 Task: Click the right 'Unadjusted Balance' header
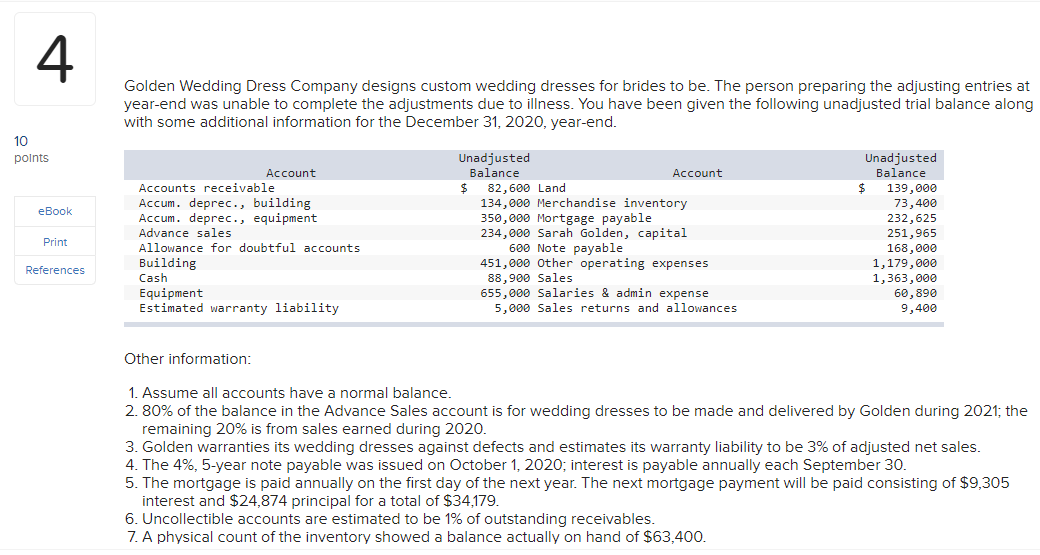pyautogui.click(x=901, y=166)
